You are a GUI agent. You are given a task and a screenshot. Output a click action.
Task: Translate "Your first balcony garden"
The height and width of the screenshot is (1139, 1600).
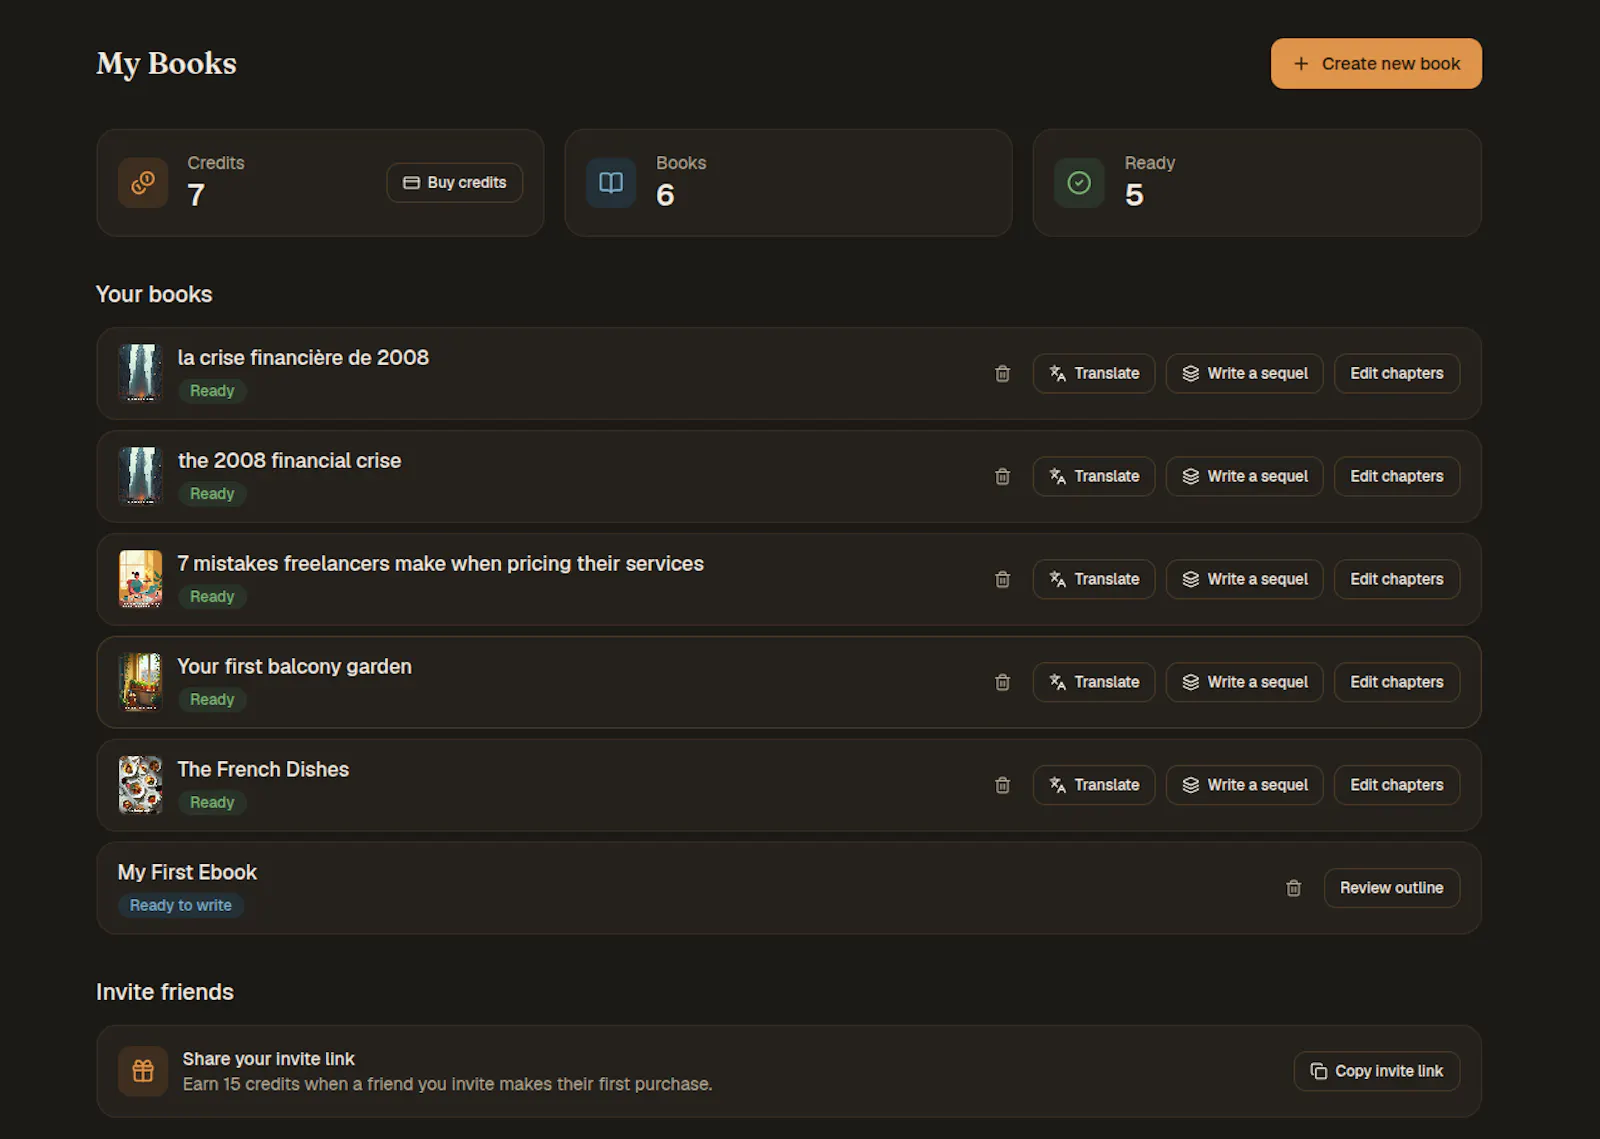coord(1094,682)
